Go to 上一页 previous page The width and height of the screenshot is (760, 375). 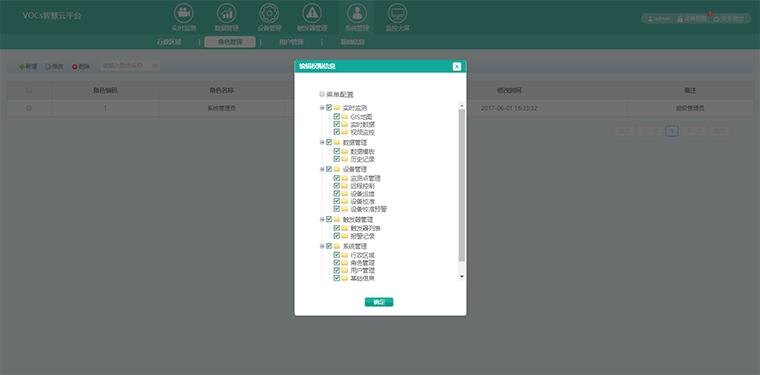point(649,131)
